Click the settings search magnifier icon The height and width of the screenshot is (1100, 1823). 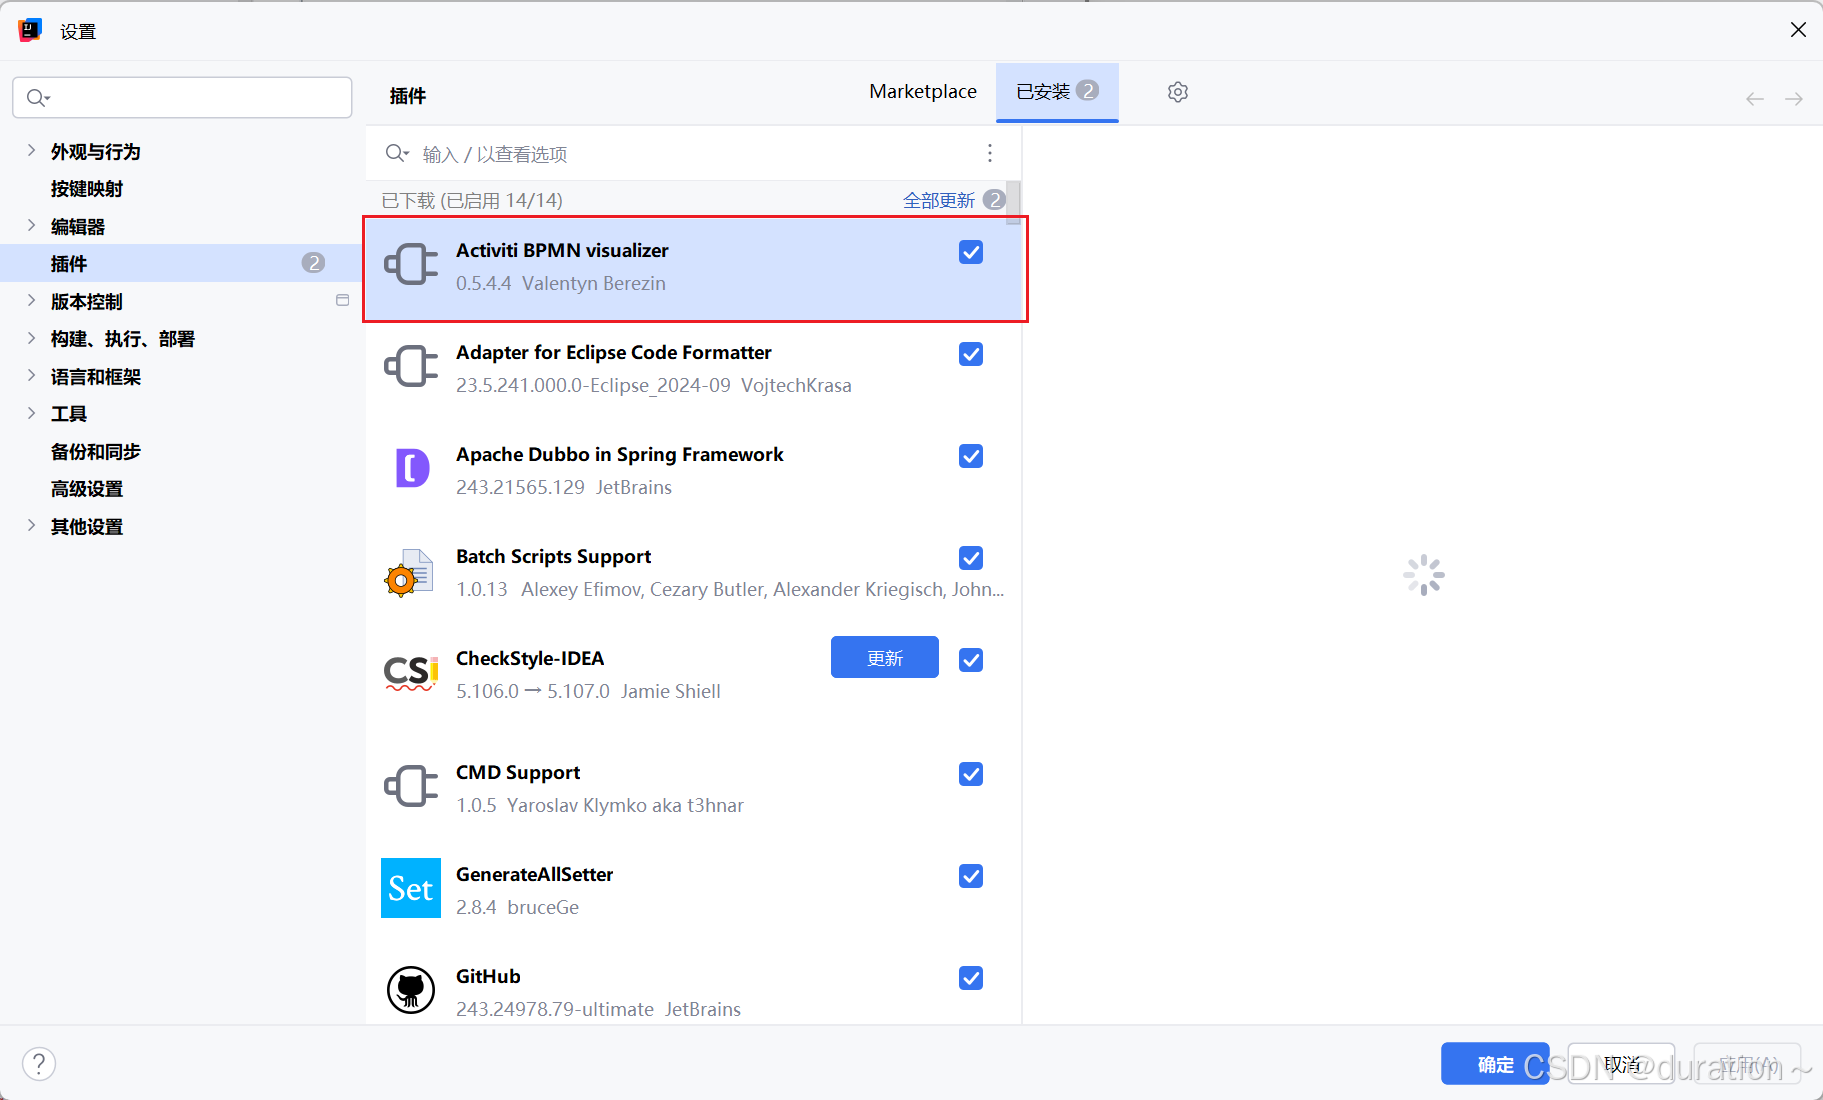coord(38,97)
